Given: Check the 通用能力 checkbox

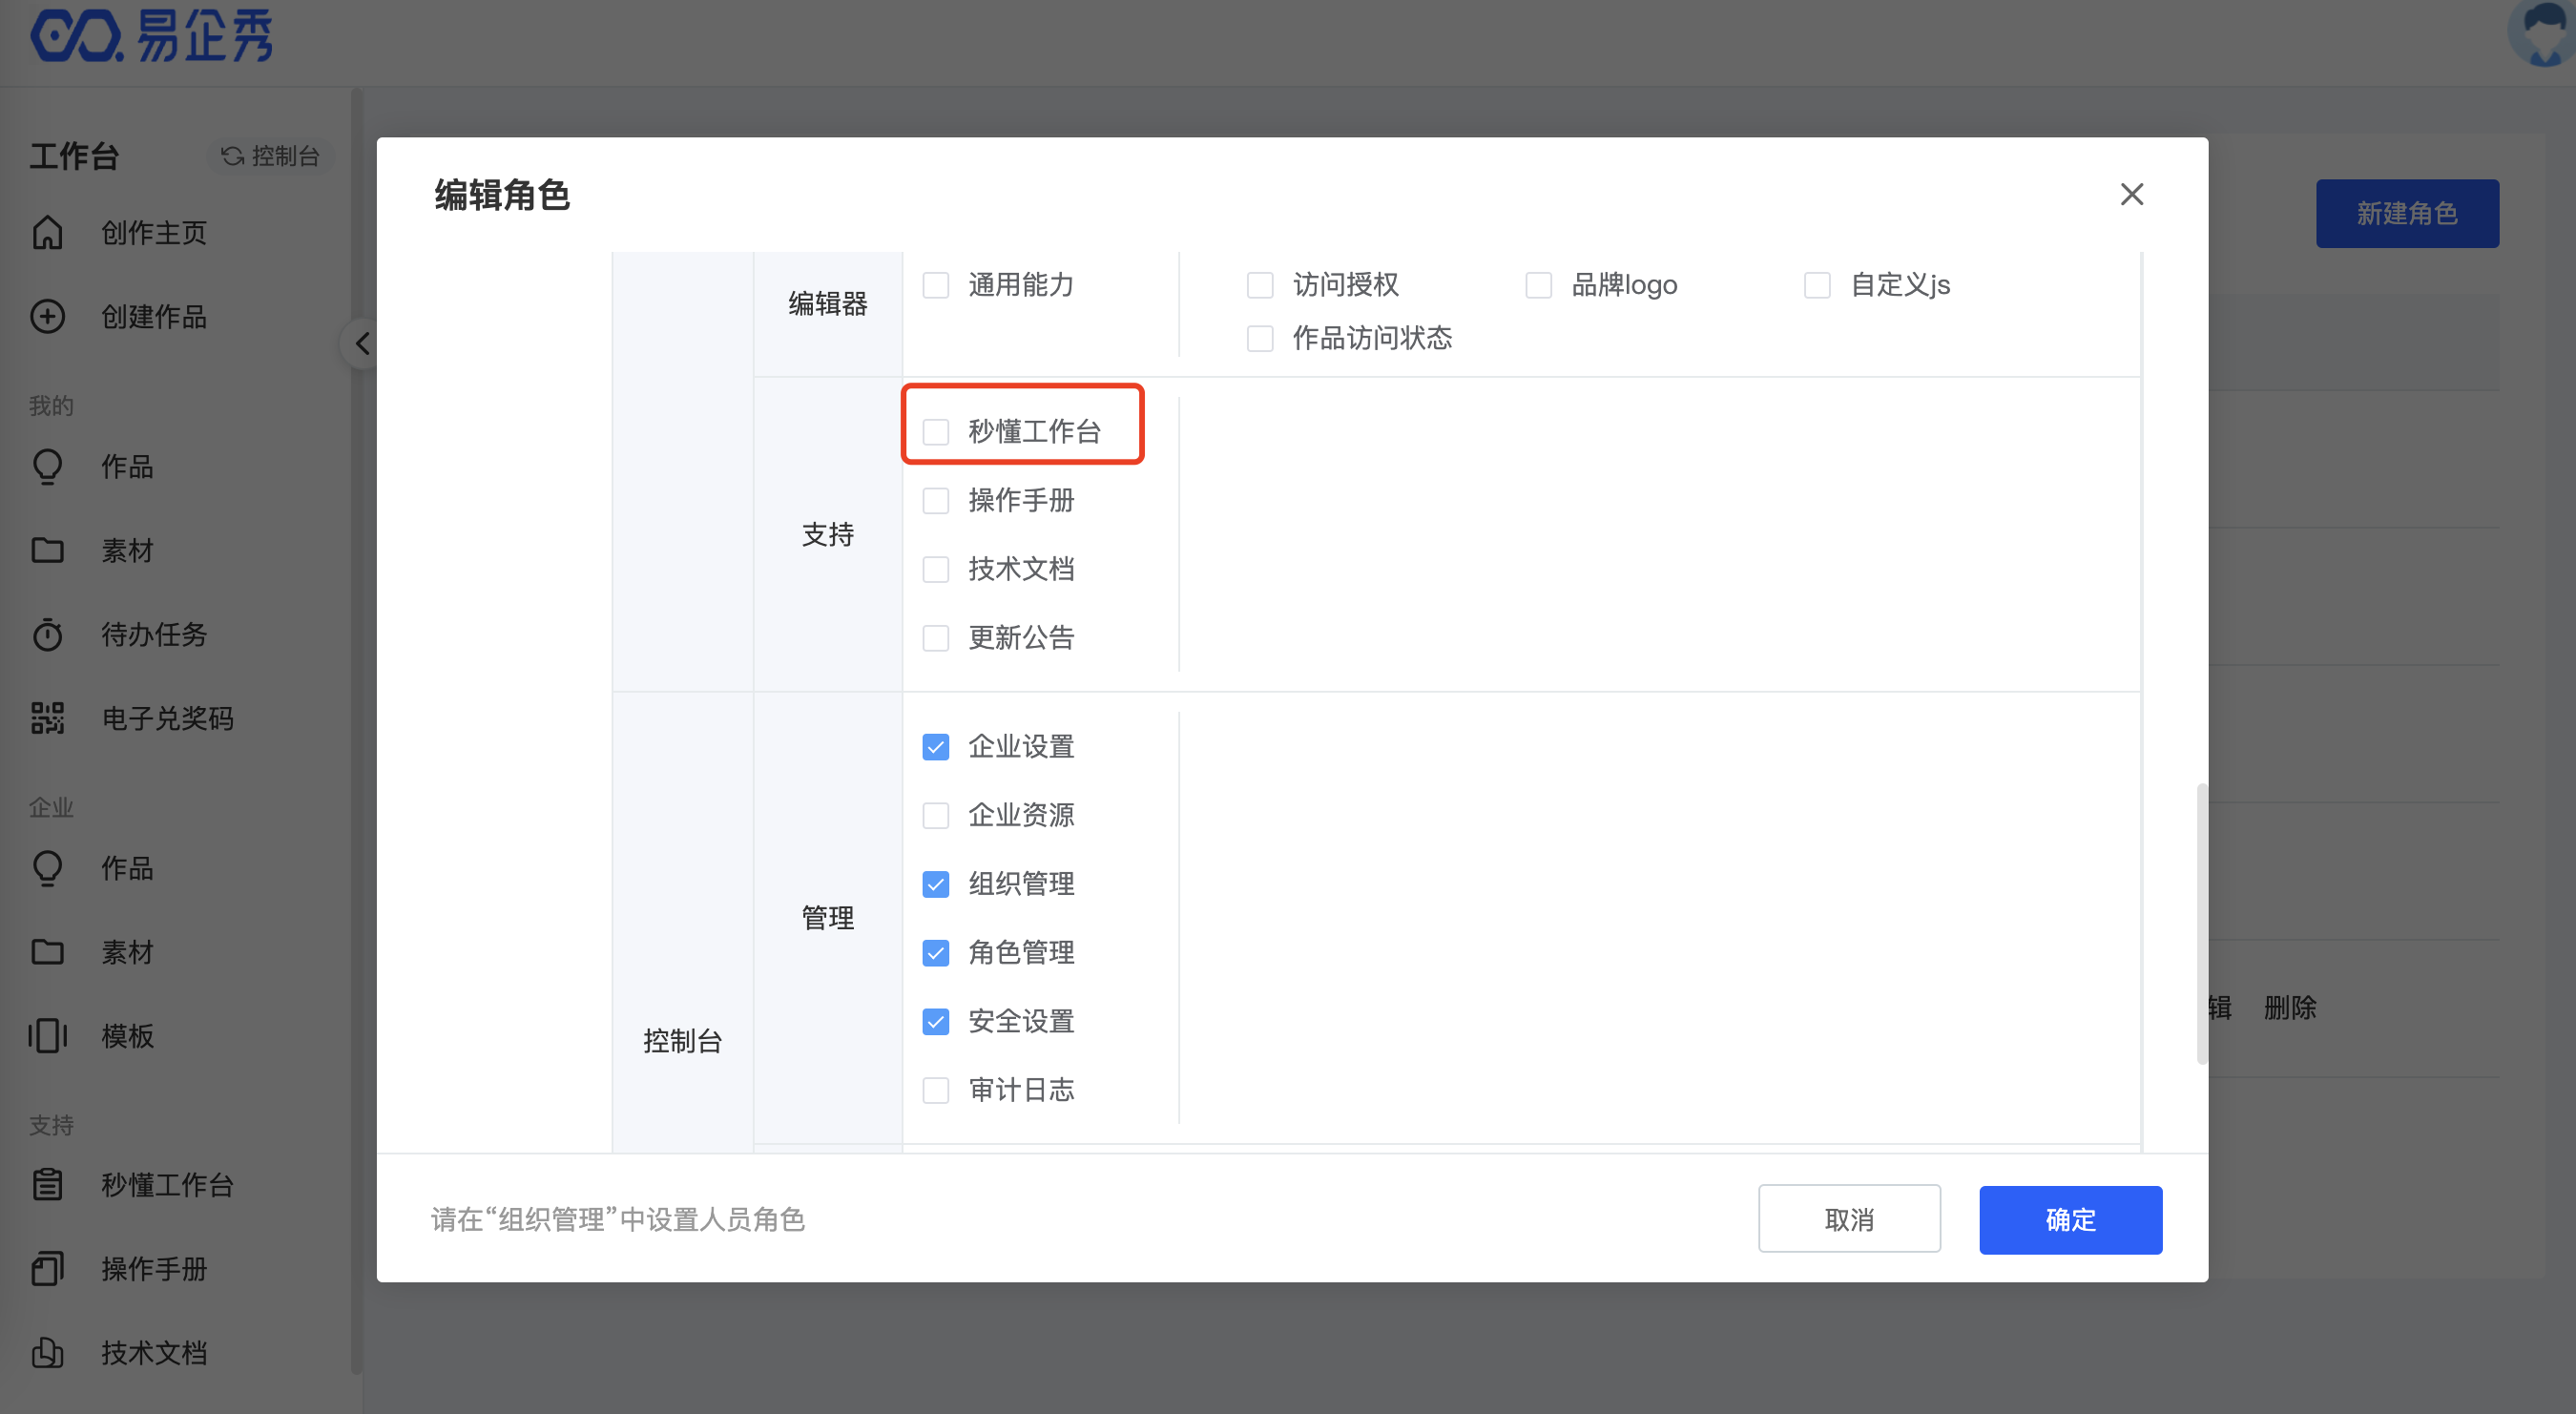Looking at the screenshot, I should point(935,285).
